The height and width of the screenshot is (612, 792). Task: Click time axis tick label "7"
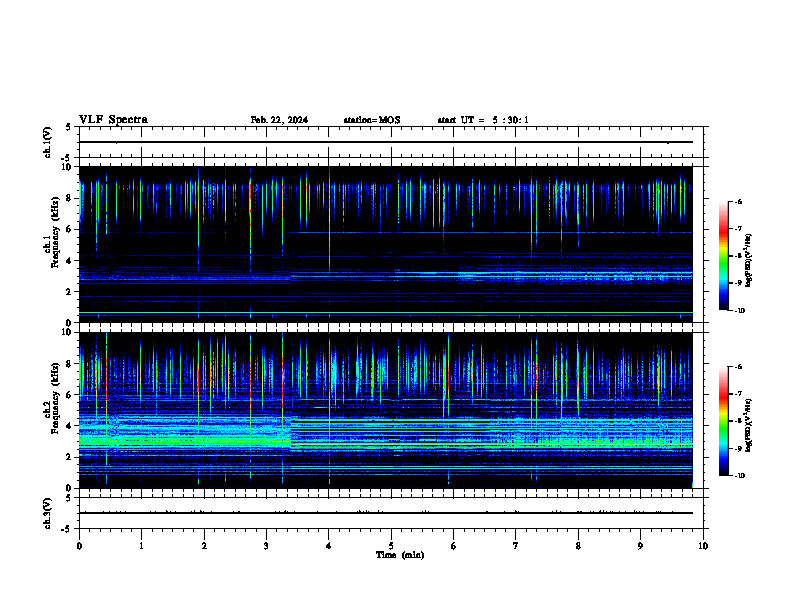point(516,546)
